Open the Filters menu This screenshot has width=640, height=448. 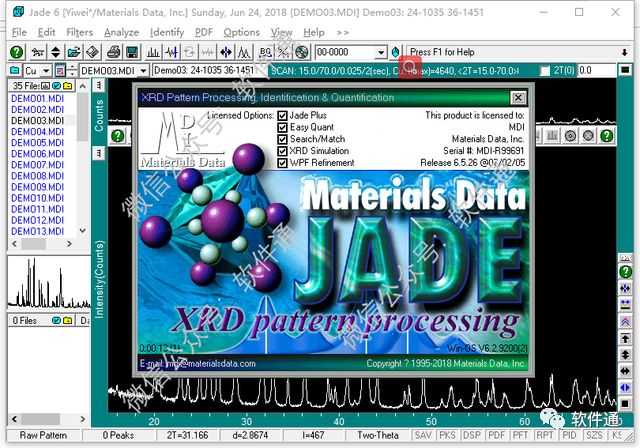click(80, 32)
